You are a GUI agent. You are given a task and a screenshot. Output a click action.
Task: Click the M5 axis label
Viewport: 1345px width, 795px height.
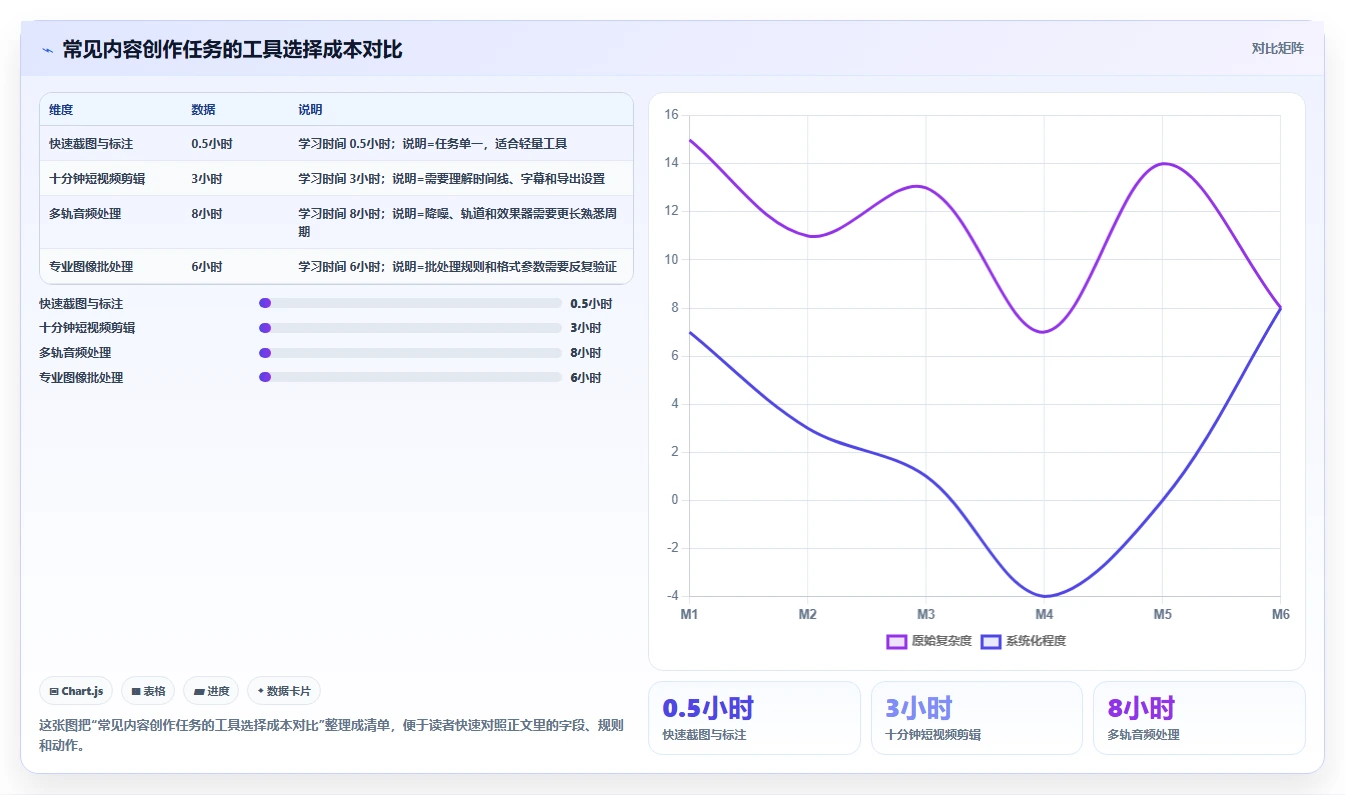point(1162,614)
